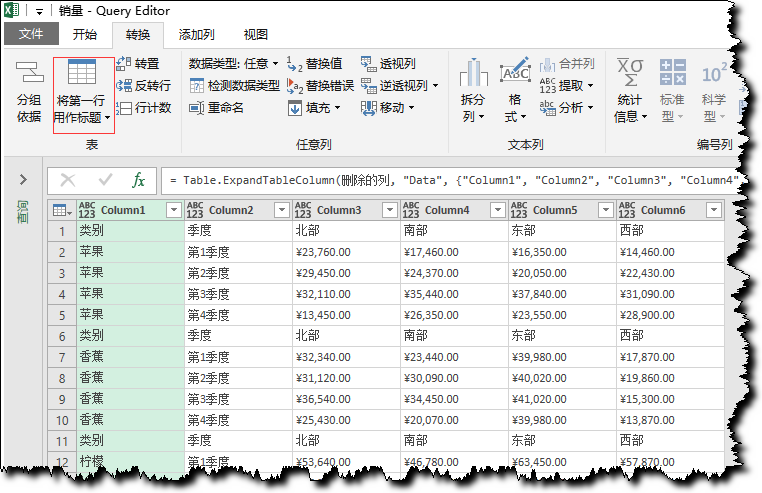Open the Move (移动) menu
The image size is (762, 493).
(388, 107)
